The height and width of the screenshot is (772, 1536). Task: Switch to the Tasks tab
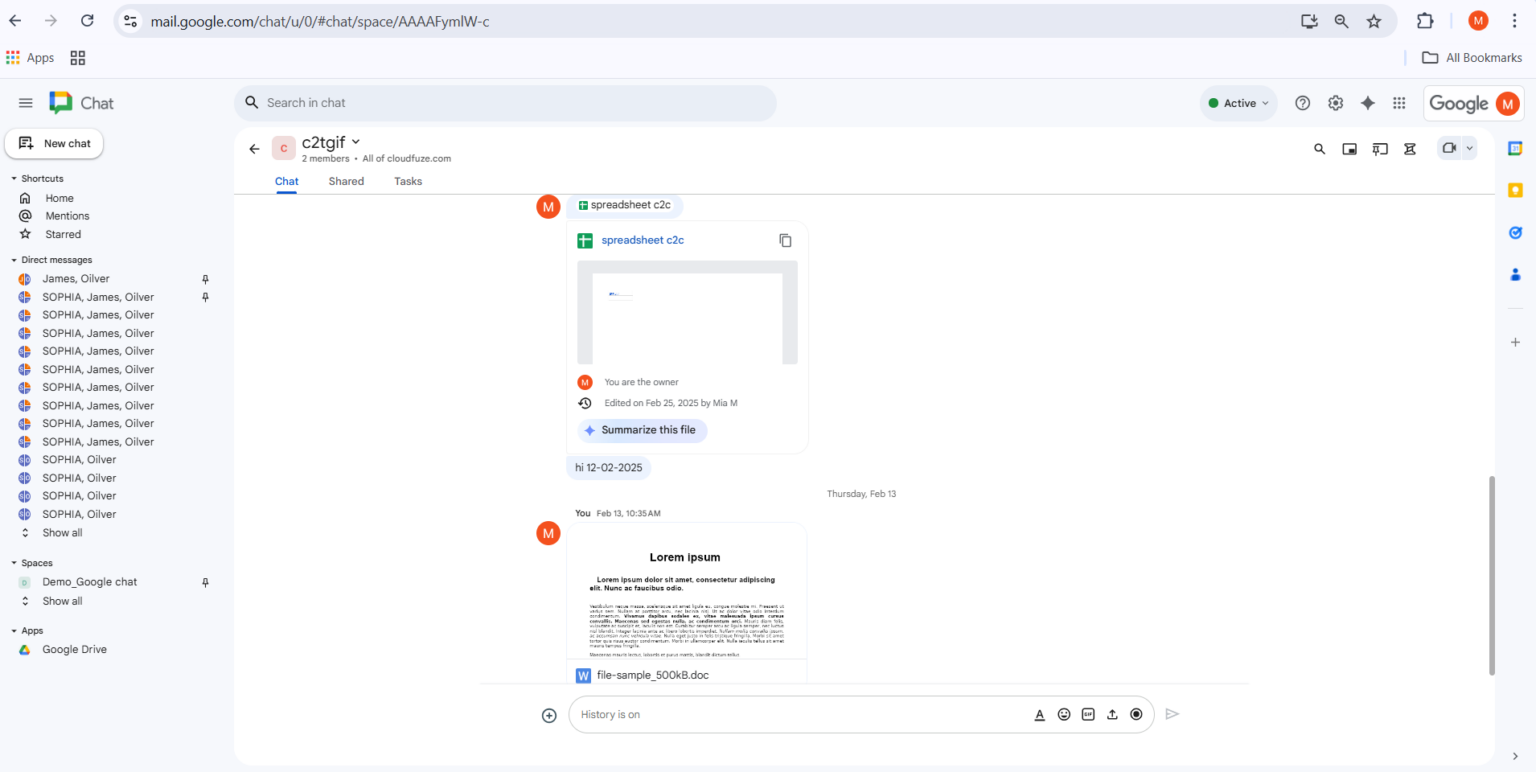(x=408, y=181)
